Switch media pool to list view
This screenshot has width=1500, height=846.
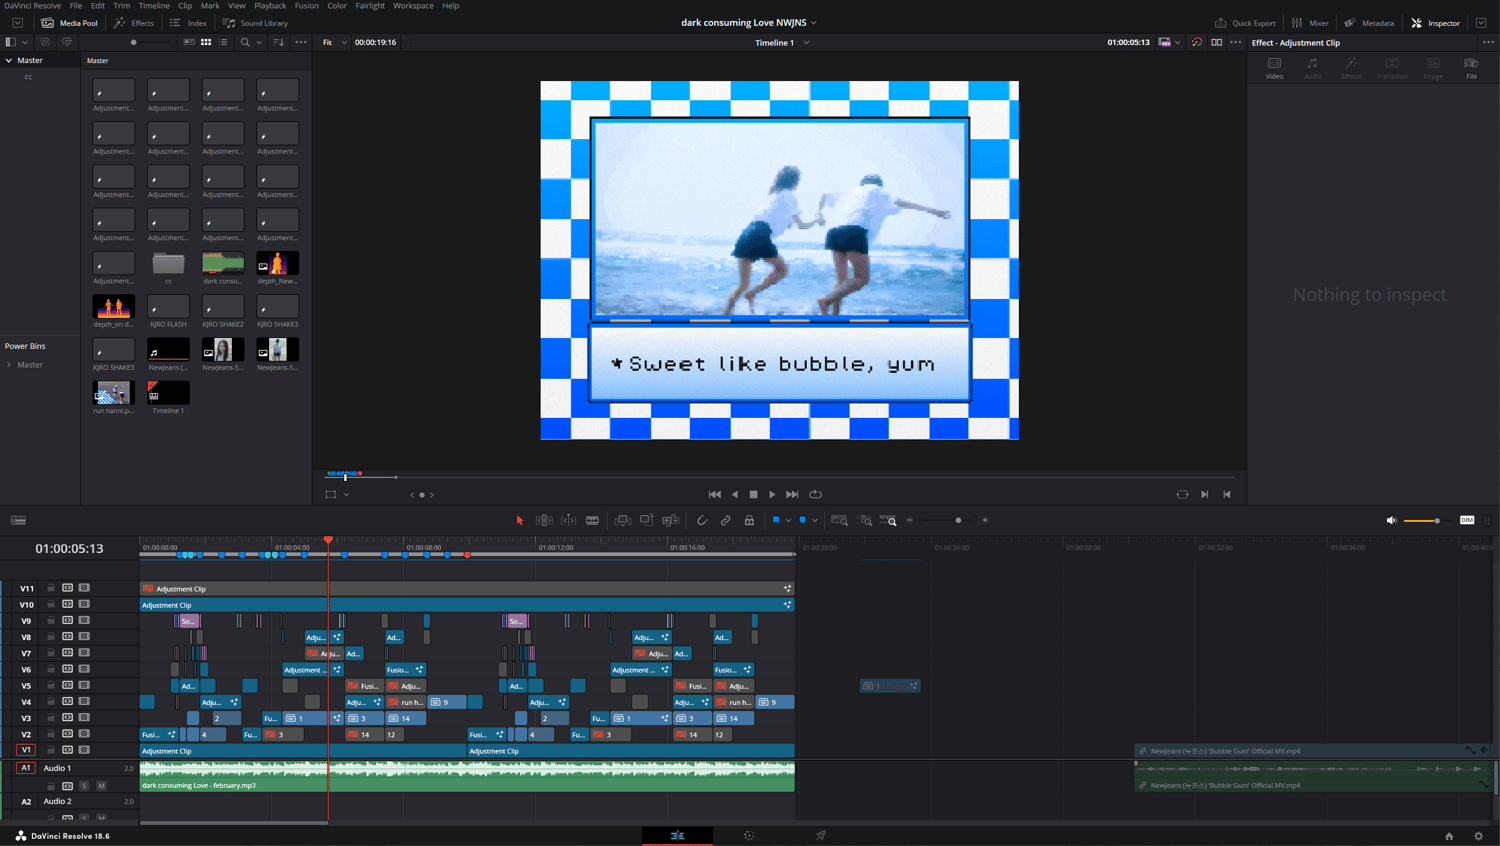223,42
